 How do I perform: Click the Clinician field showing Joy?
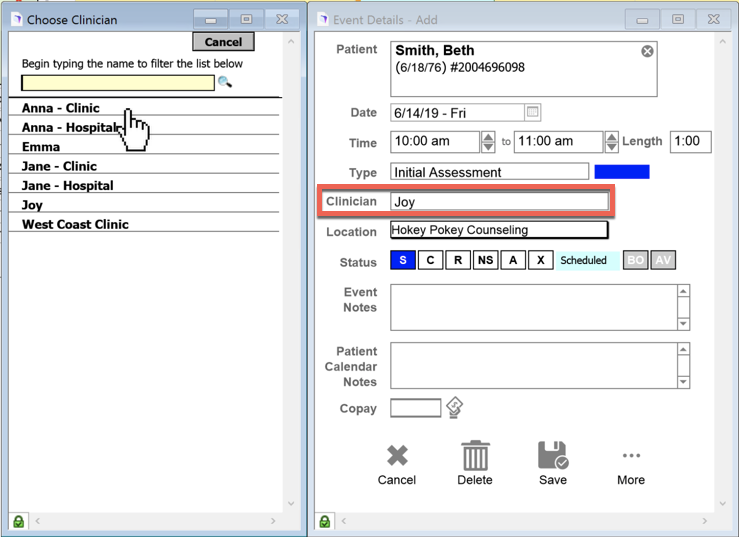point(499,202)
